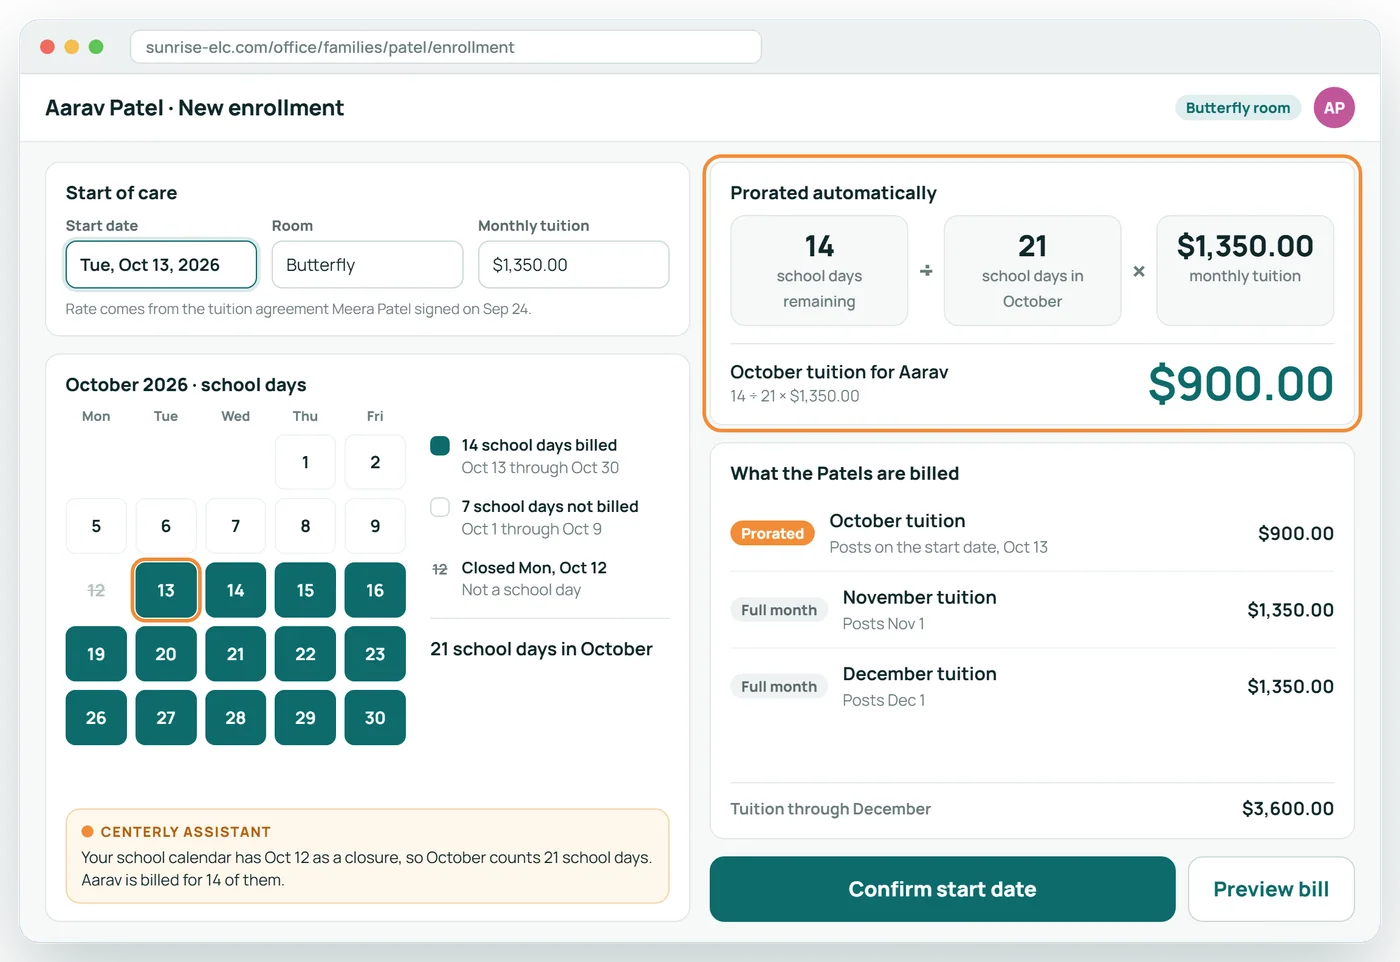This screenshot has width=1400, height=962.
Task: Select October 9 on the calendar
Action: pyautogui.click(x=375, y=526)
